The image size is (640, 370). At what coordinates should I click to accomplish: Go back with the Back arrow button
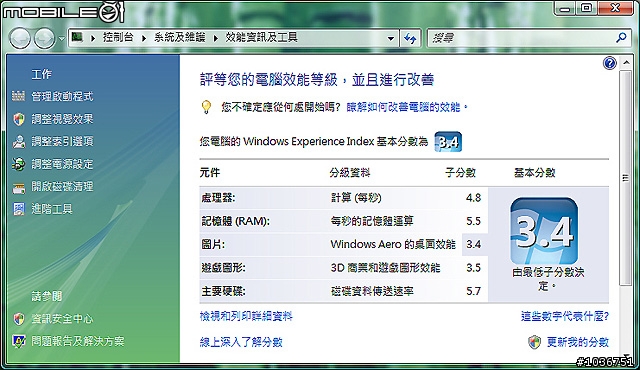(19, 39)
